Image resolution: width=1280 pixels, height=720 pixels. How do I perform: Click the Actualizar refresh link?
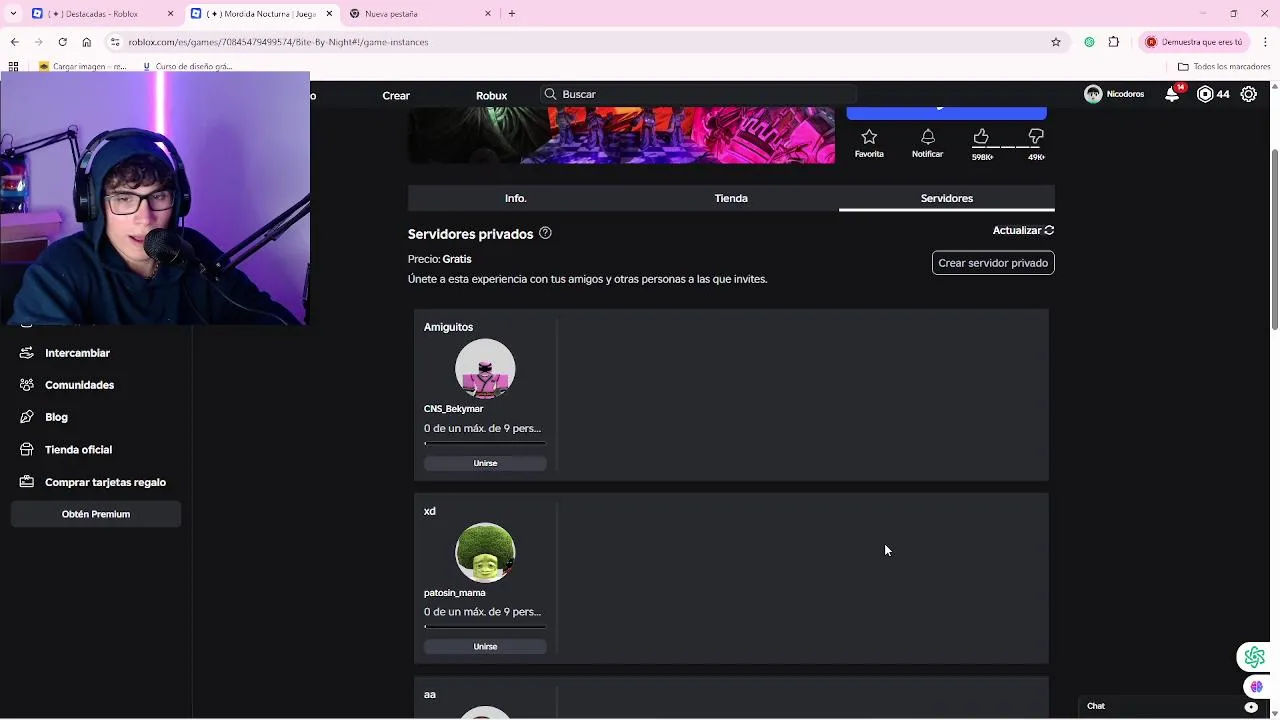1023,230
